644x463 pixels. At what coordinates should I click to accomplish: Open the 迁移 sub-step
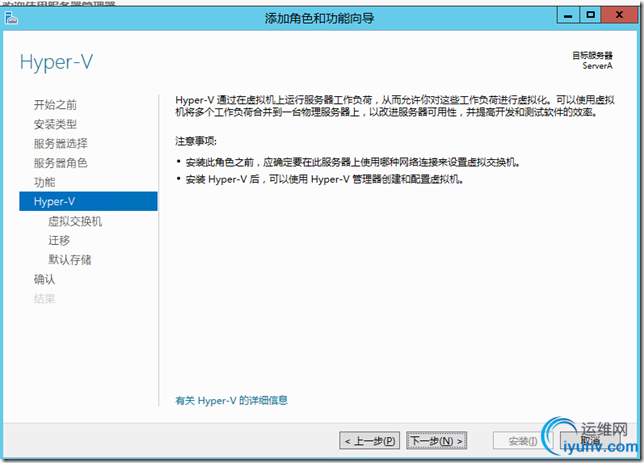[59, 240]
